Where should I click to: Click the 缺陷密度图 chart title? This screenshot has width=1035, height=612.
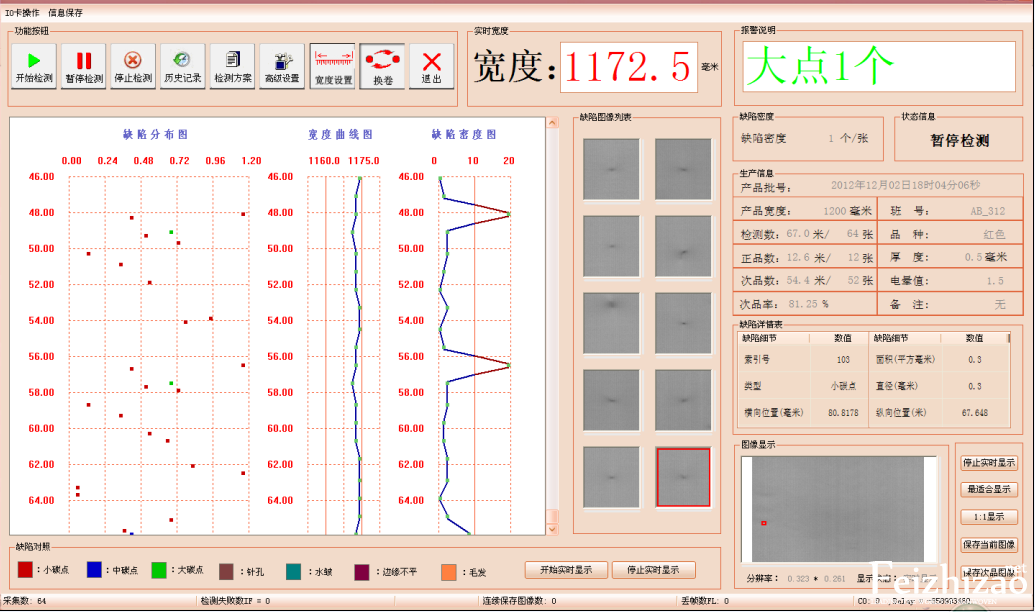(x=463, y=134)
